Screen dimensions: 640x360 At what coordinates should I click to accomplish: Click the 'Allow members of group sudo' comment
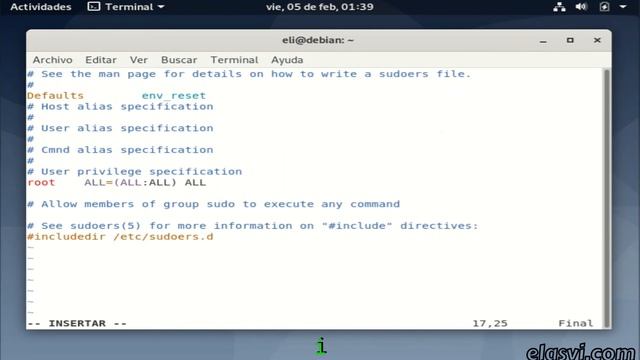(x=213, y=204)
